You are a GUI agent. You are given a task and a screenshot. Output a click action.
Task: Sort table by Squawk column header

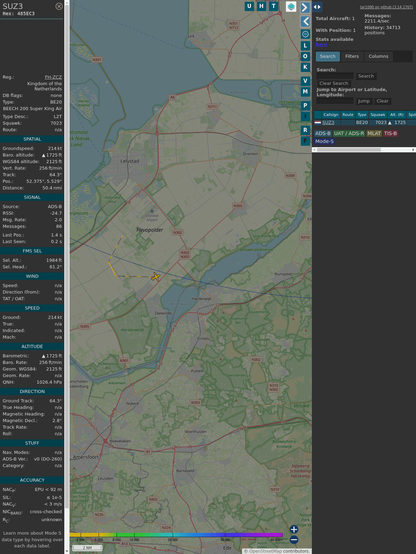point(378,115)
